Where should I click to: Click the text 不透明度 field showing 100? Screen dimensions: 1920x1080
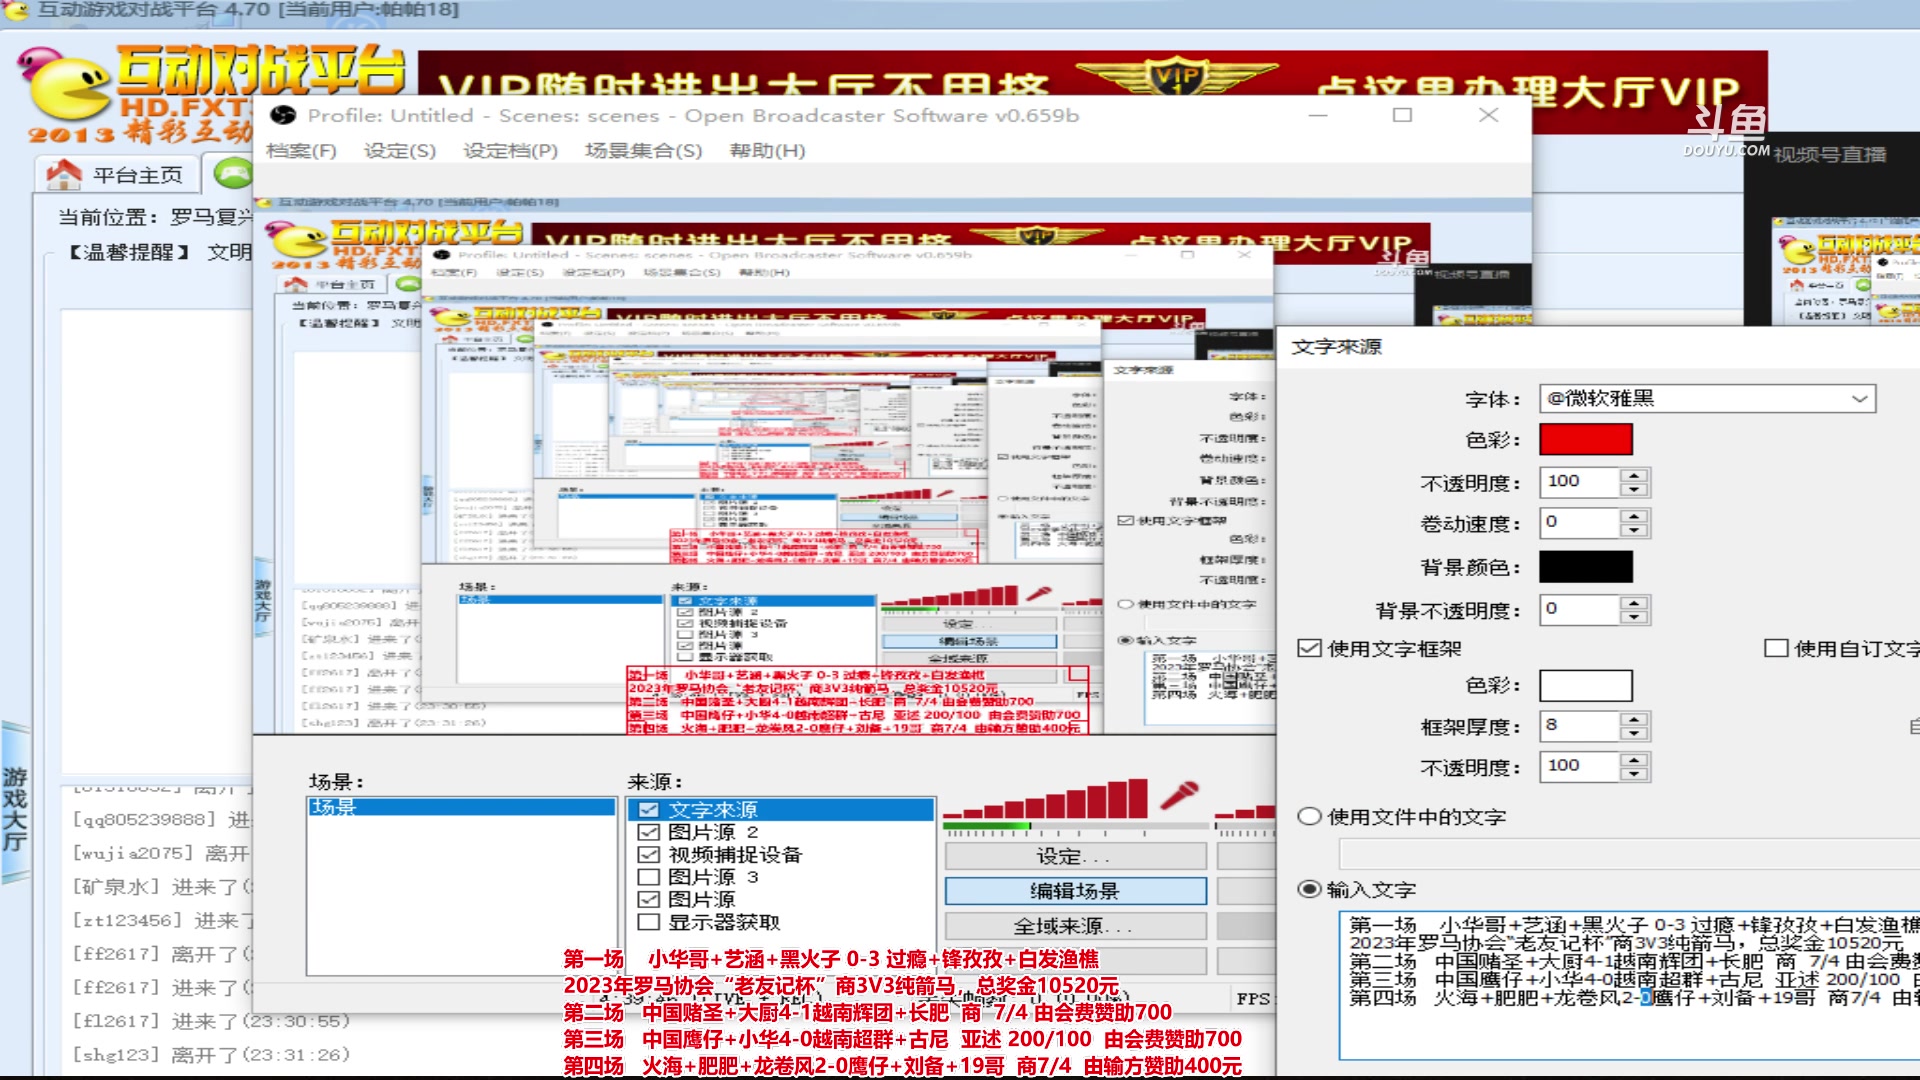tap(1580, 482)
